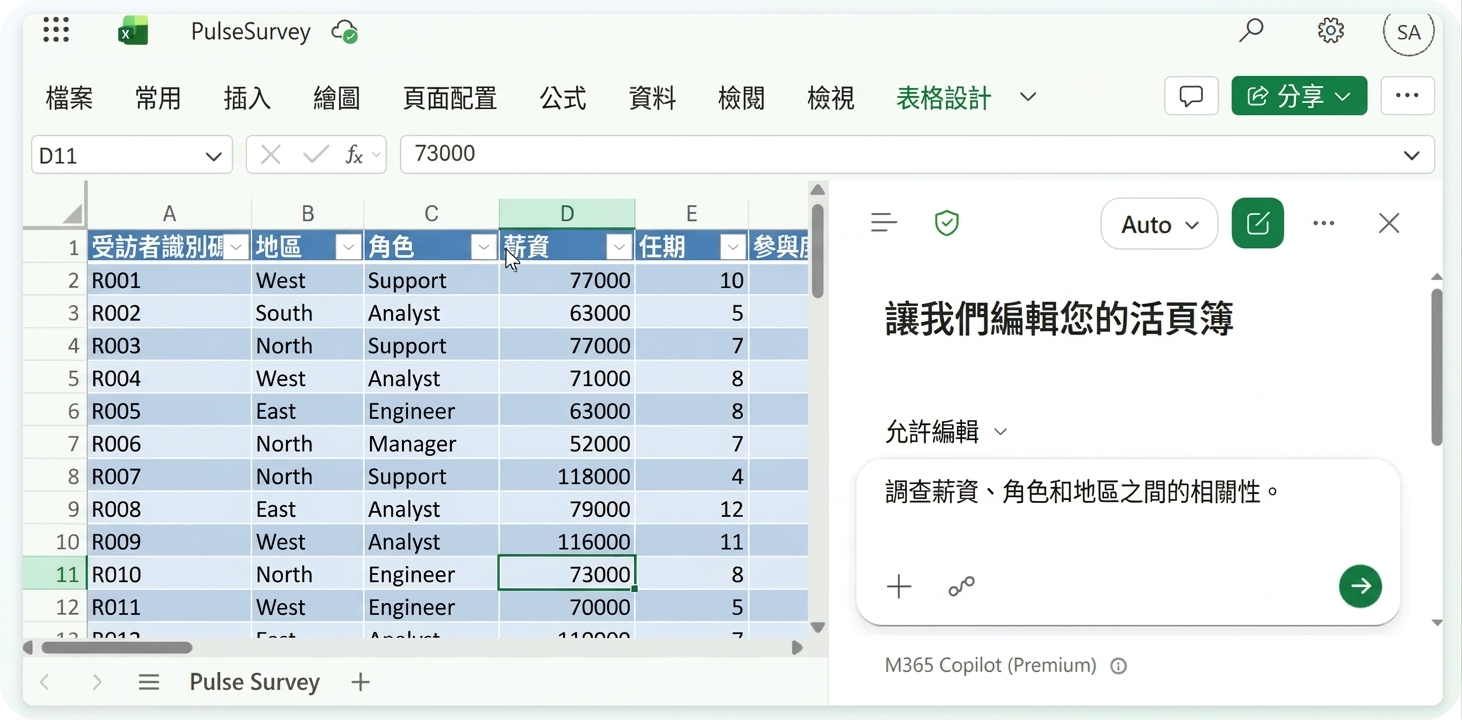Open the SA account avatar
1462x720 pixels.
1409,32
